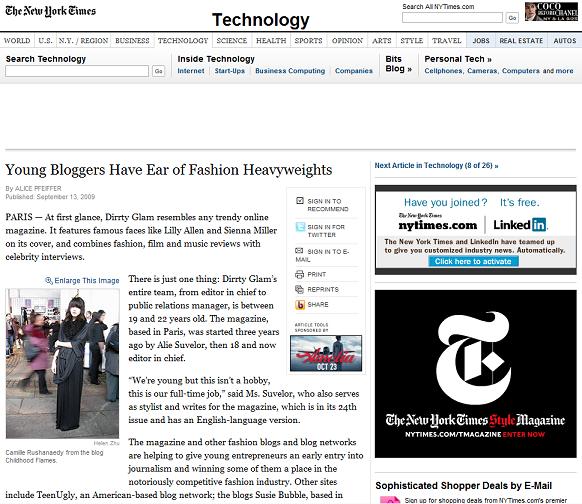
Task: Click the e-mail envelope icon
Action: pos(299,251)
